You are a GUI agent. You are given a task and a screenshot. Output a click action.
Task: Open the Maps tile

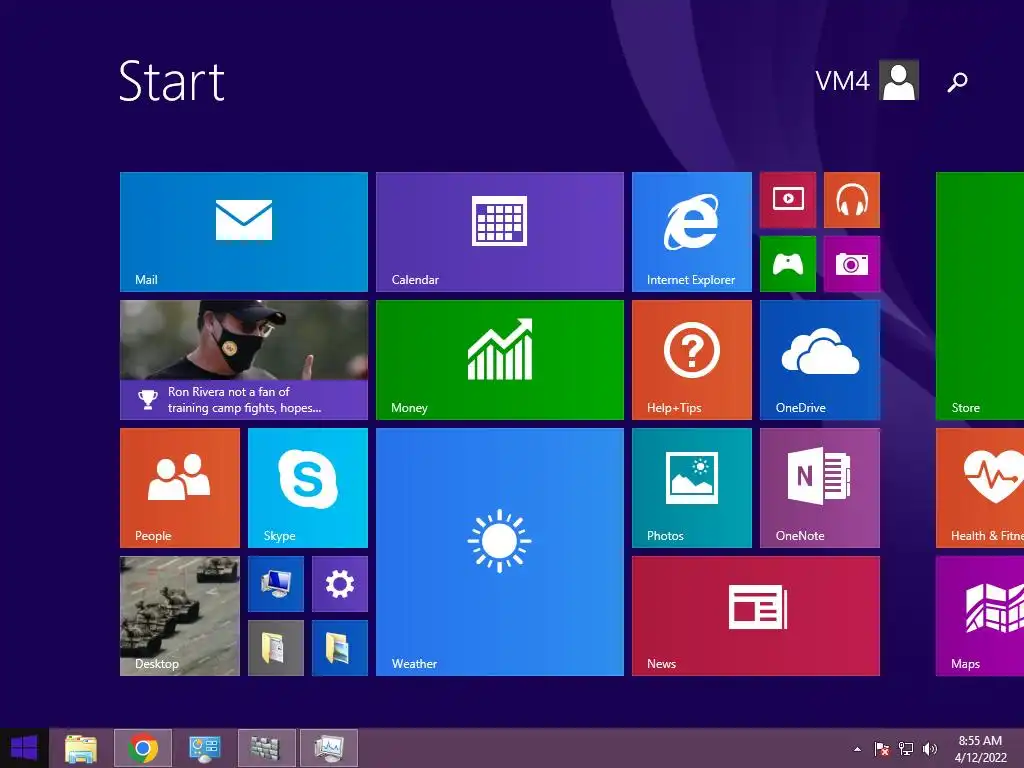(980, 616)
